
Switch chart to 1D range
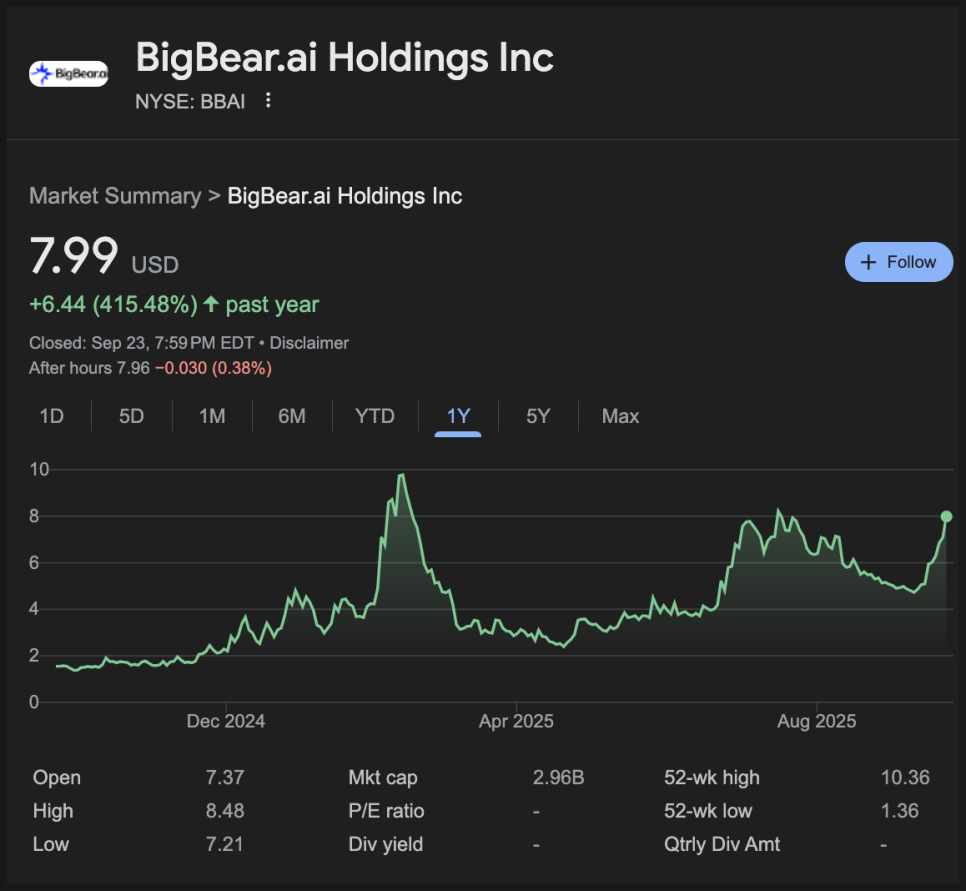click(x=52, y=417)
